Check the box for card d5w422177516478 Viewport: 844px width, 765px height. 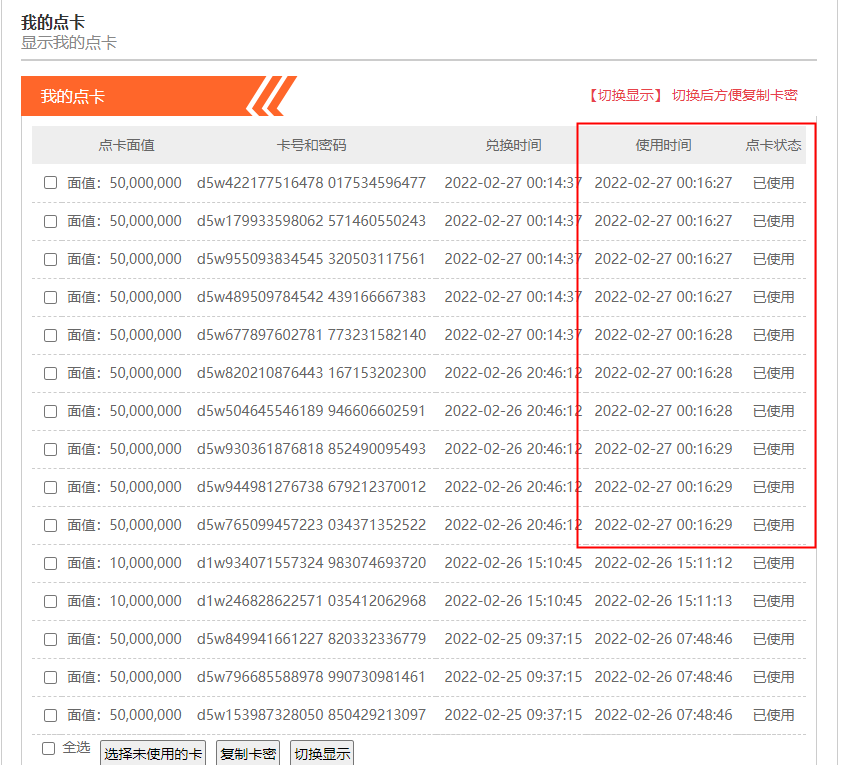click(51, 183)
